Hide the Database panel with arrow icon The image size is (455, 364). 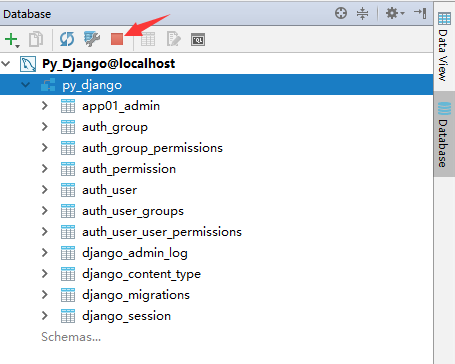tap(420, 13)
